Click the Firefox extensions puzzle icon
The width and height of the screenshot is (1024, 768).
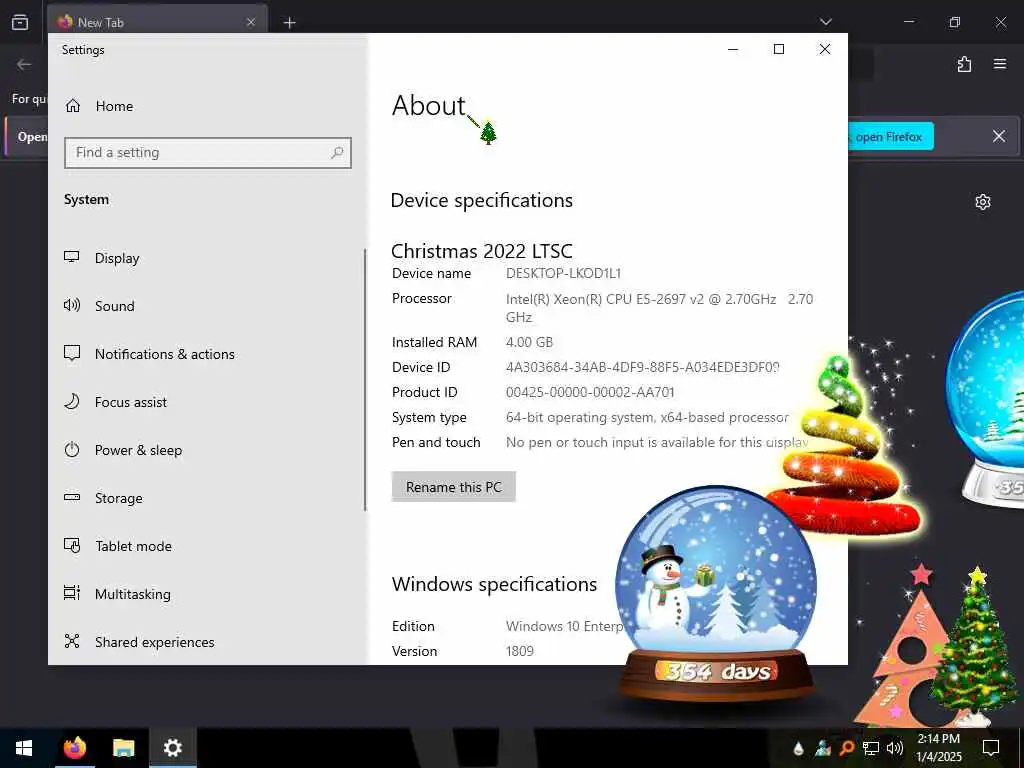[964, 64]
